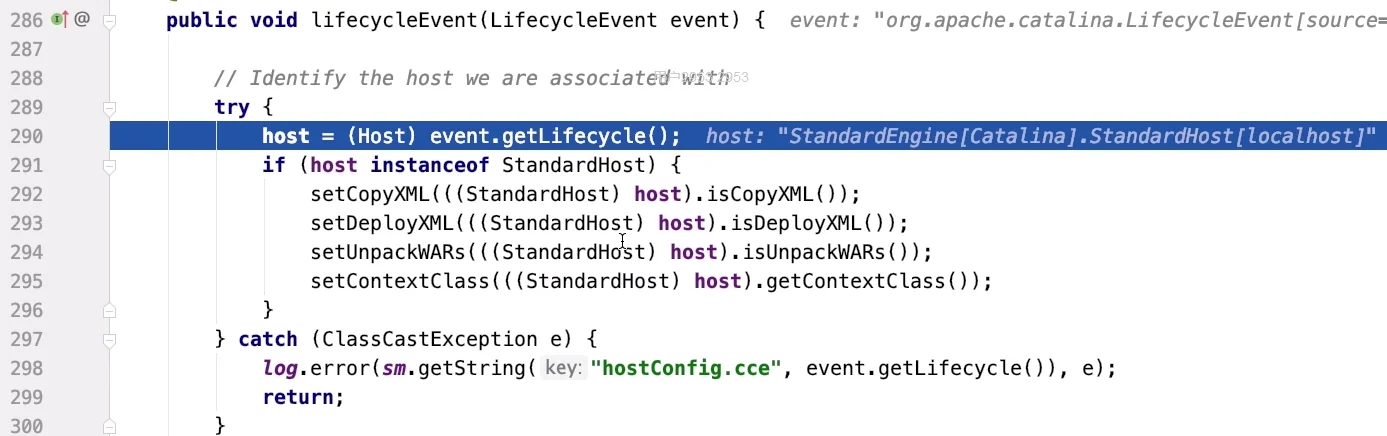
Task: Click the fold end marker on line 300
Action: (110, 426)
